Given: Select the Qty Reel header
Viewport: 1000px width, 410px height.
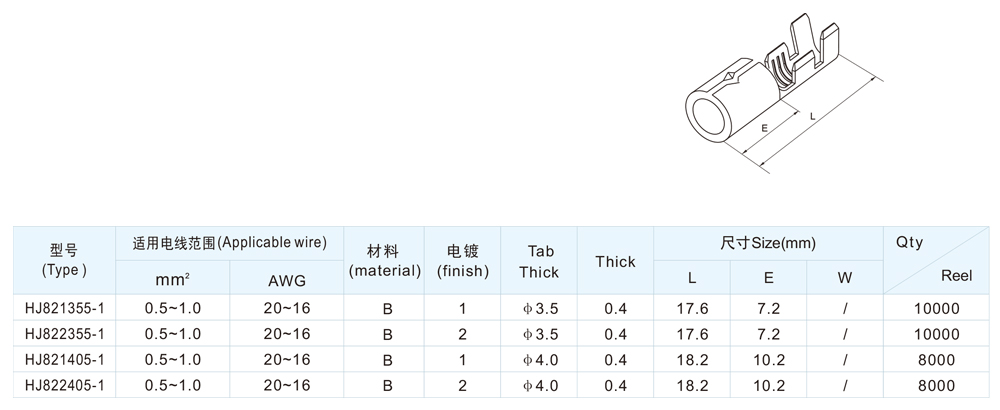Looking at the screenshot, I should [x=937, y=260].
